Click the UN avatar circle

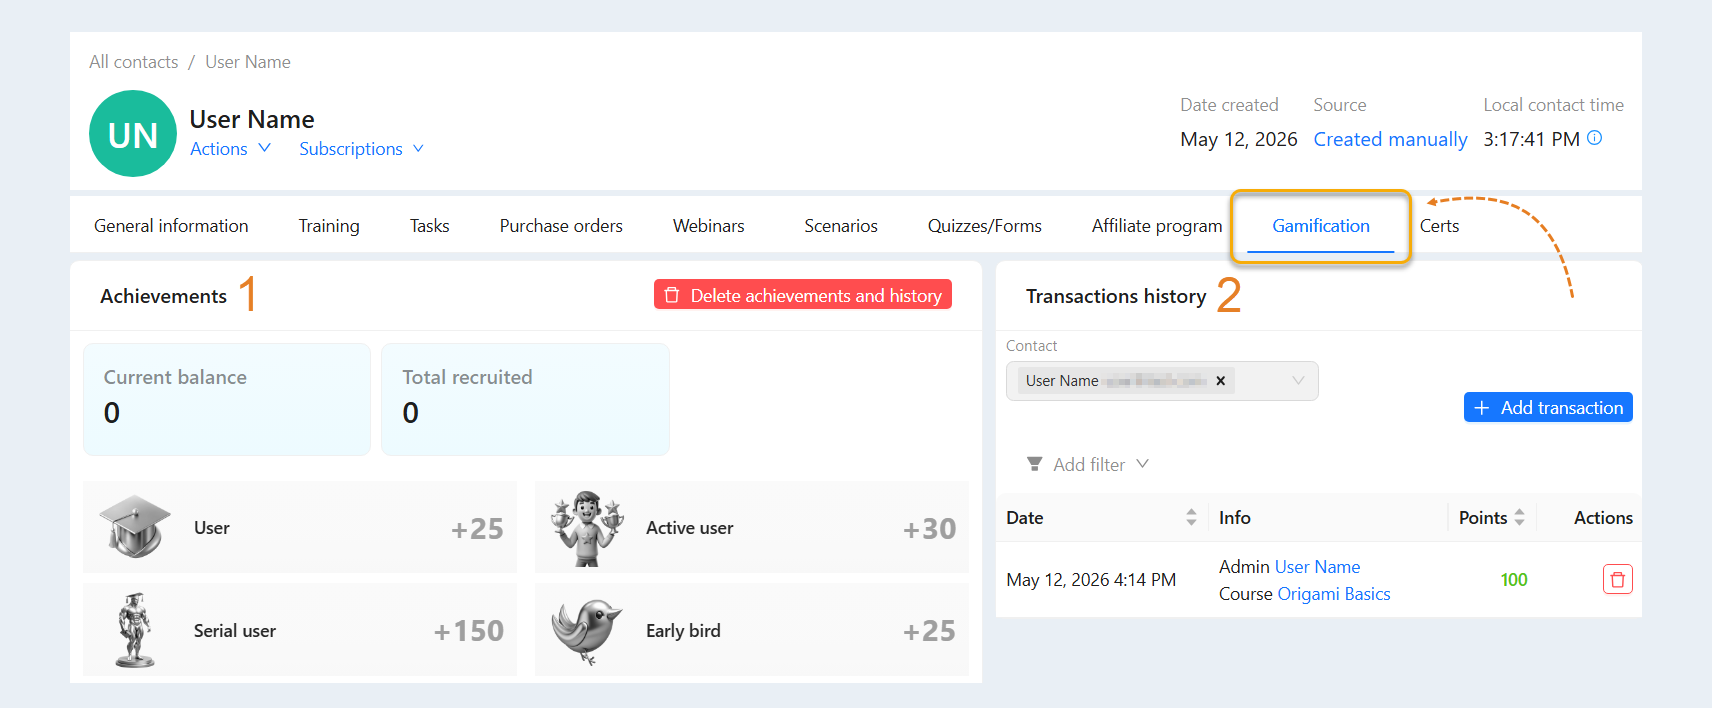point(133,134)
